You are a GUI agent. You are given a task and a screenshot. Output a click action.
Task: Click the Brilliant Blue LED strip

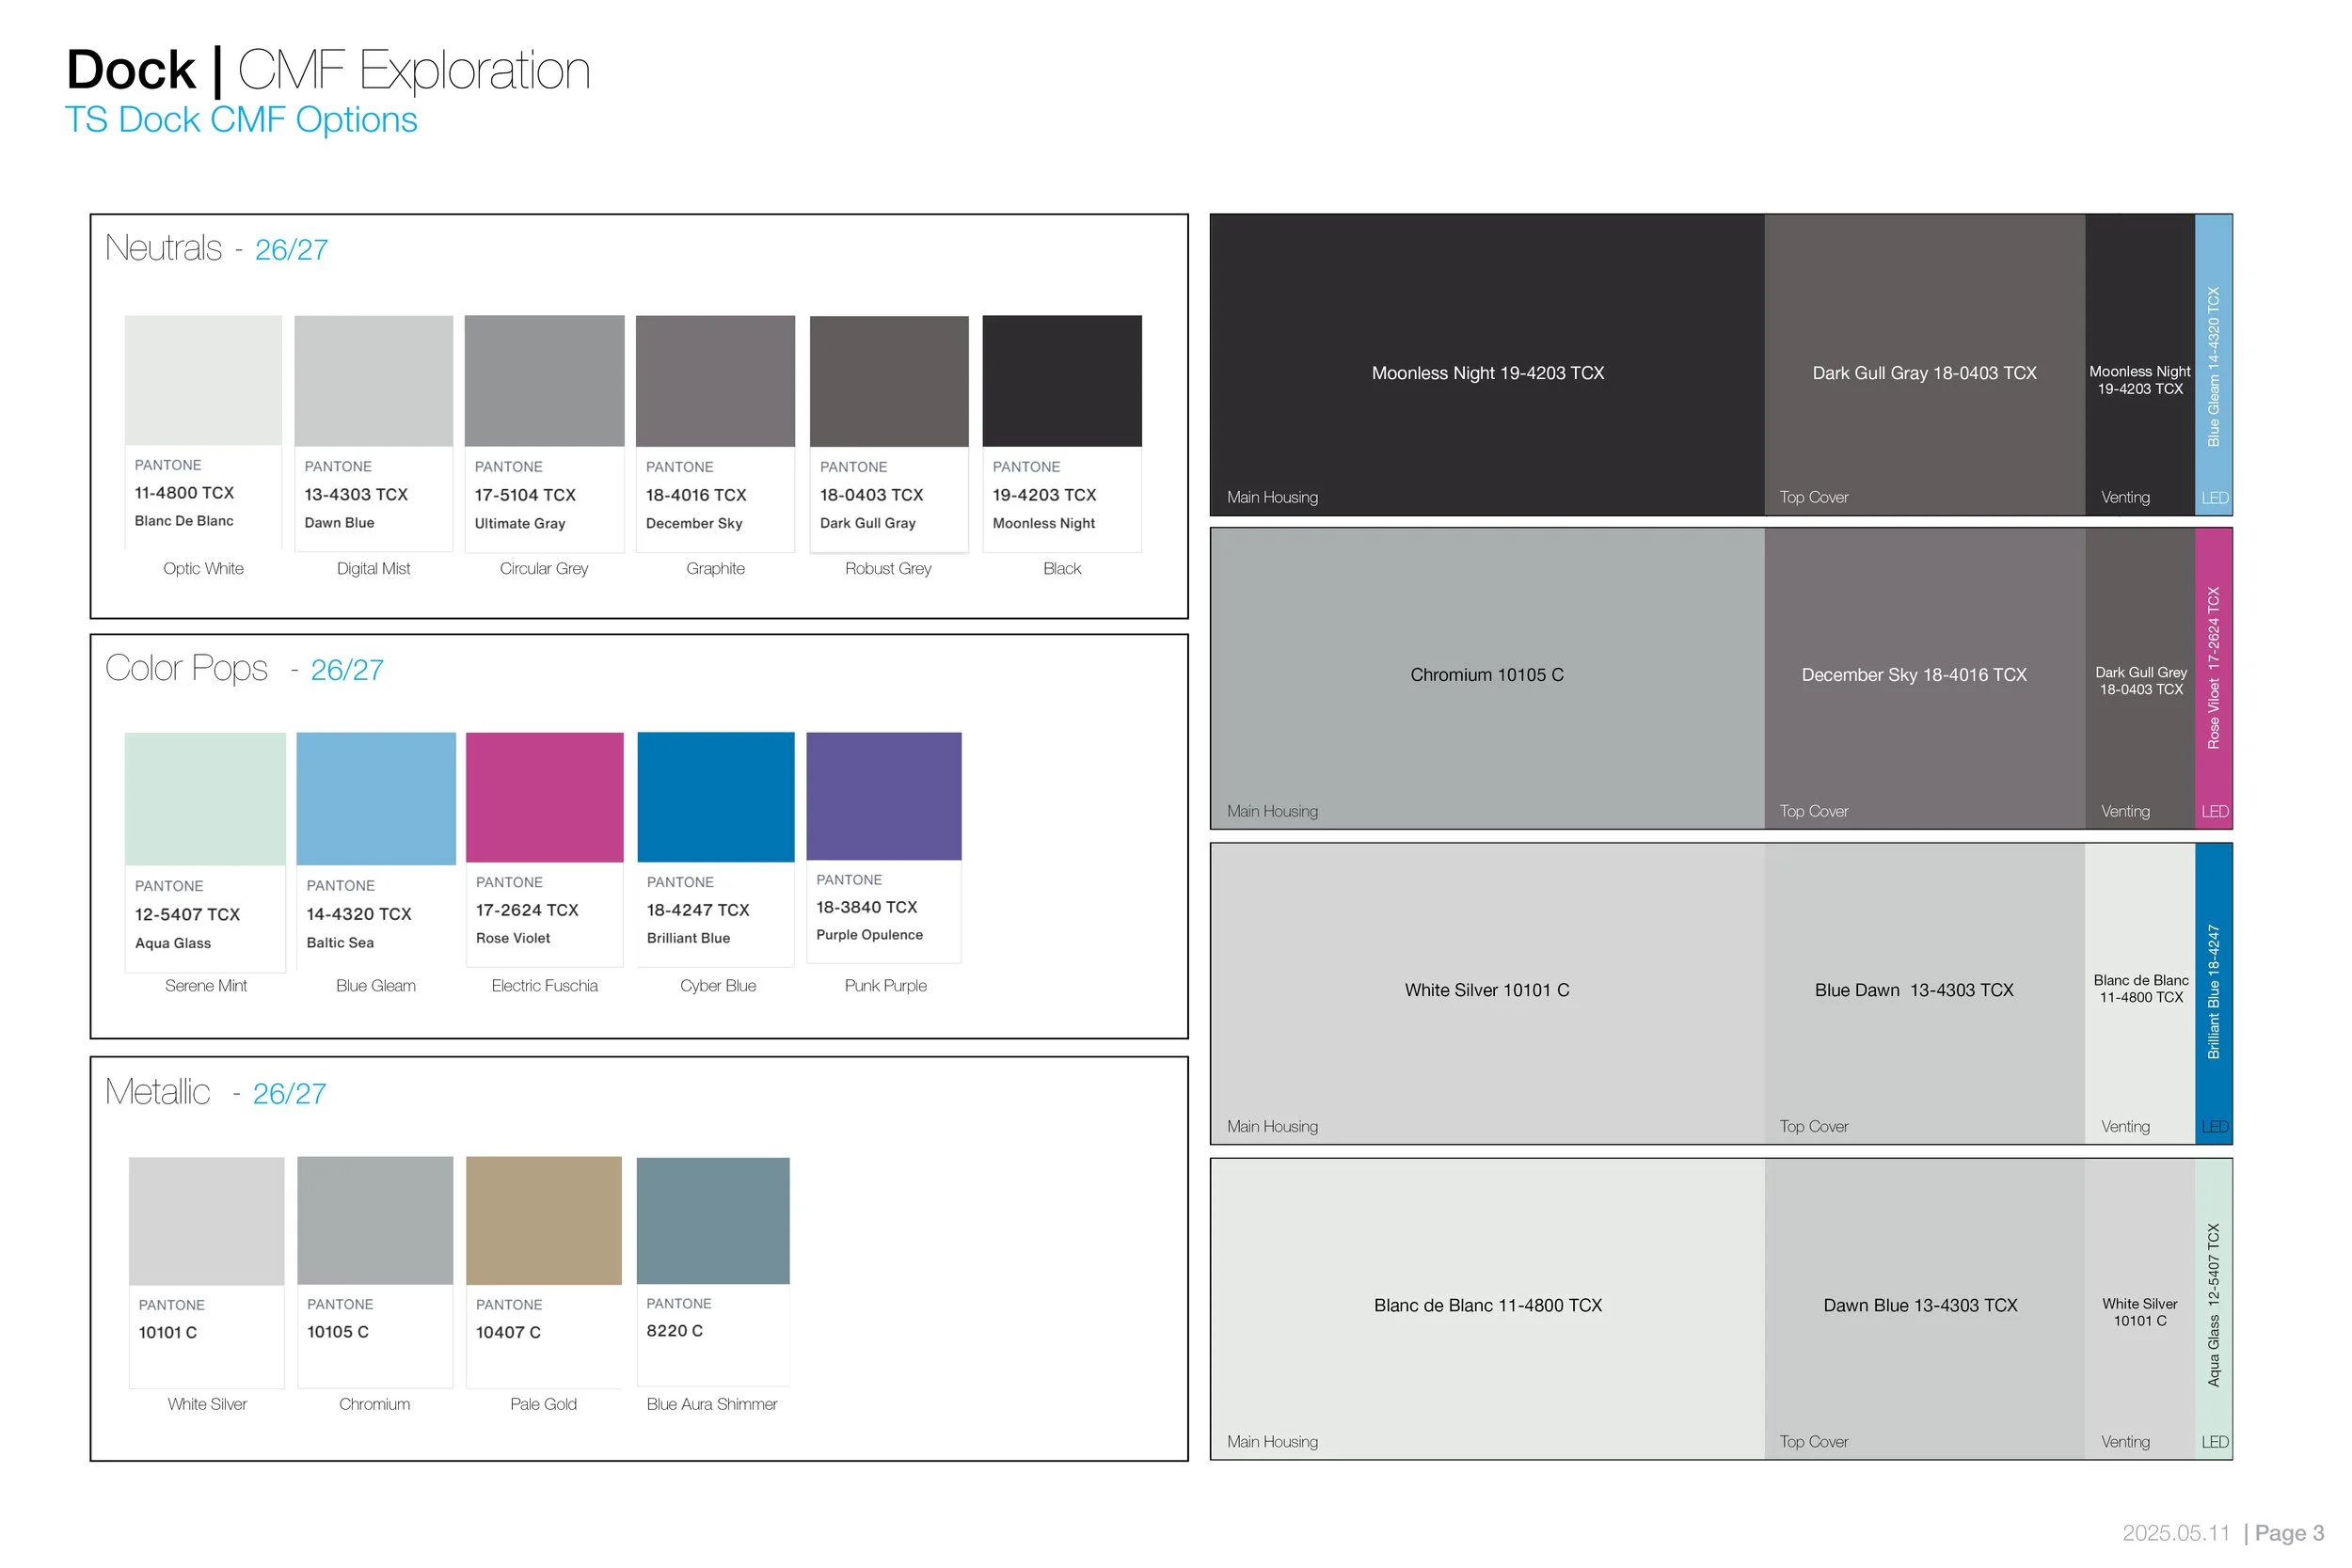pyautogui.click(x=2213, y=992)
